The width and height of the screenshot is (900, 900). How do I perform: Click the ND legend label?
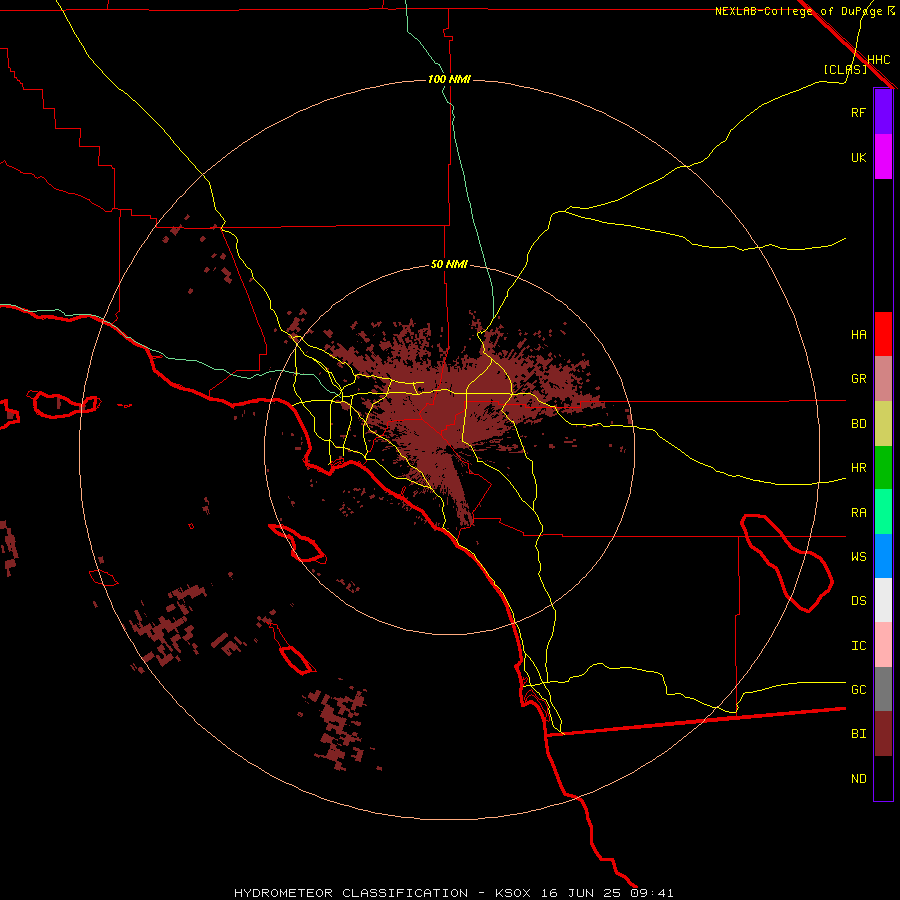[858, 779]
